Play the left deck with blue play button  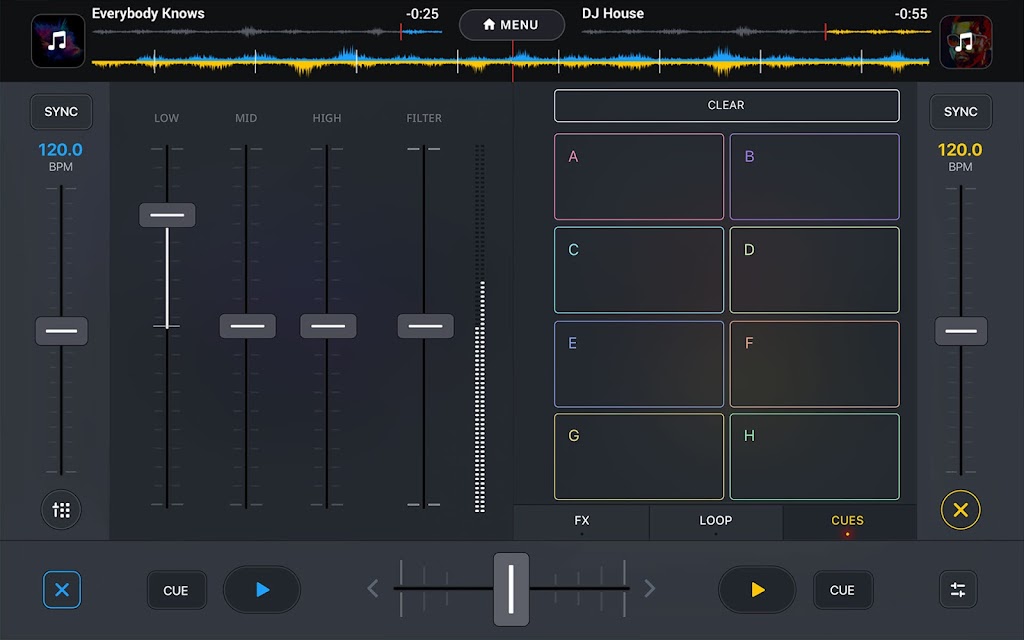(262, 590)
